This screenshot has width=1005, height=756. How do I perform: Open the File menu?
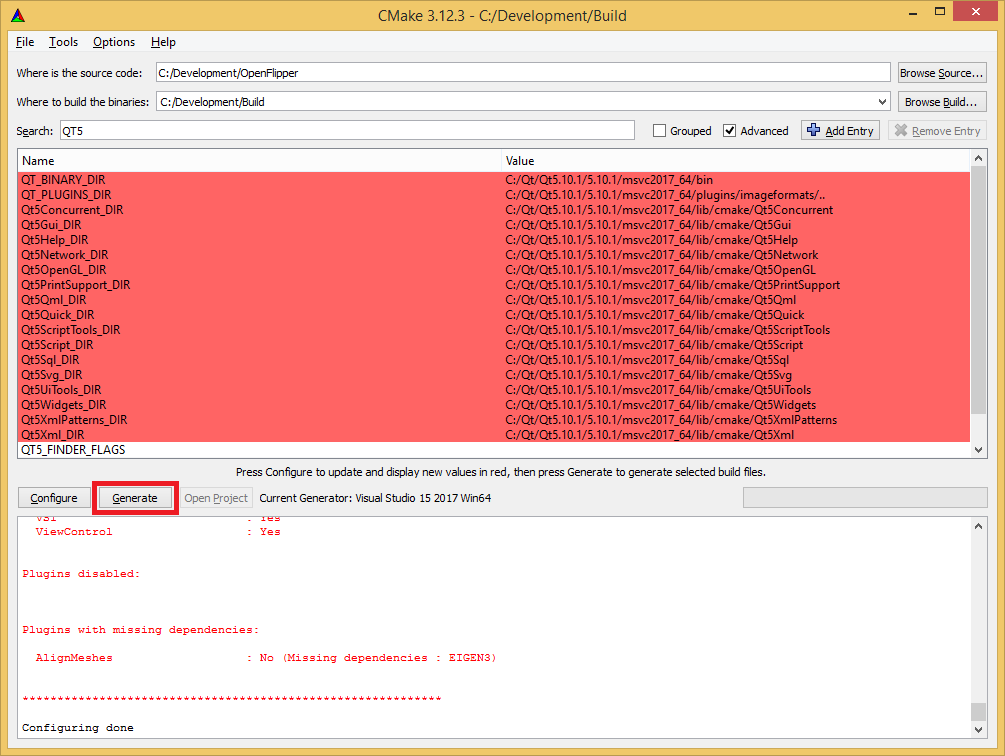coord(24,42)
